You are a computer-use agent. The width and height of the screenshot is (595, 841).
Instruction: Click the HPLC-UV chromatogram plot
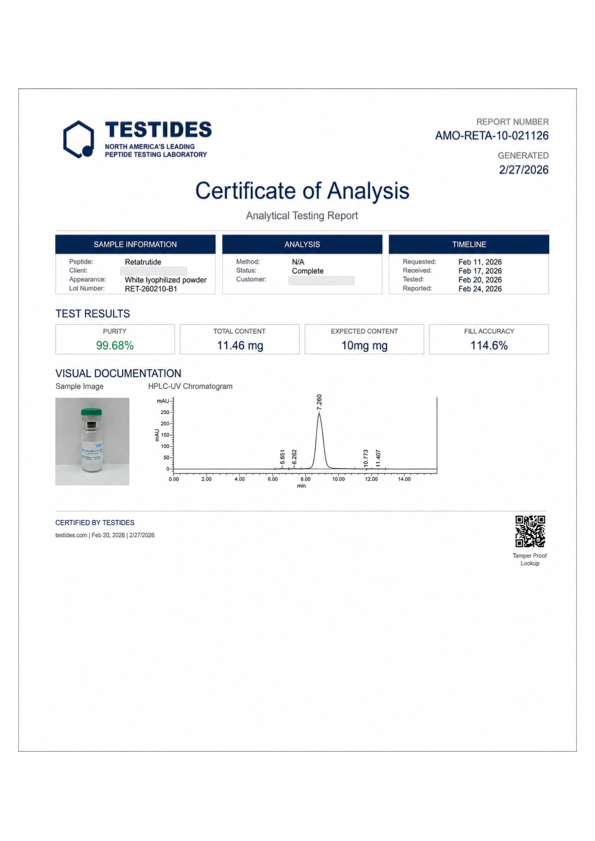pyautogui.click(x=297, y=440)
